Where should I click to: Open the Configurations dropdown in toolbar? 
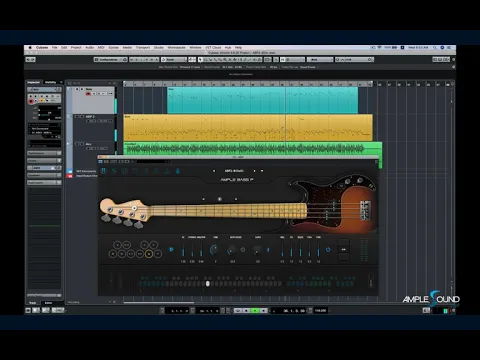pyautogui.click(x=111, y=60)
